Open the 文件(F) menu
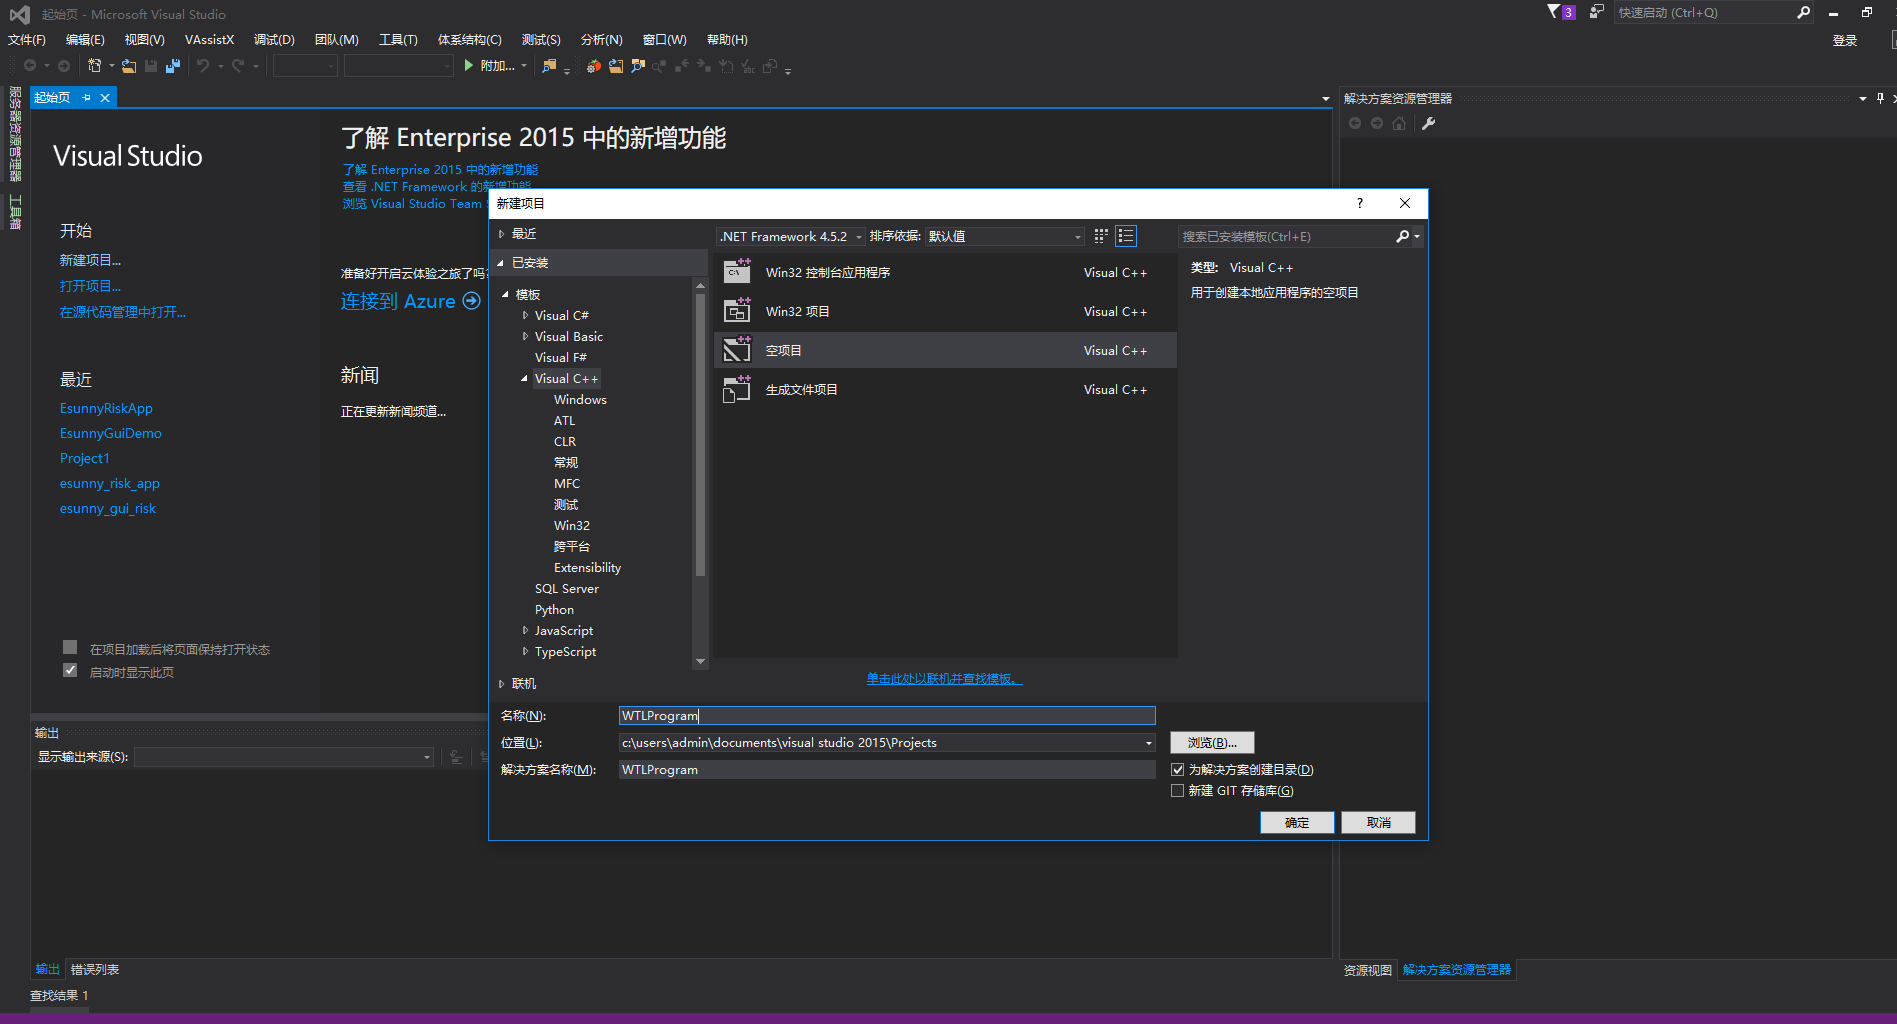The width and height of the screenshot is (1897, 1024). (x=27, y=40)
